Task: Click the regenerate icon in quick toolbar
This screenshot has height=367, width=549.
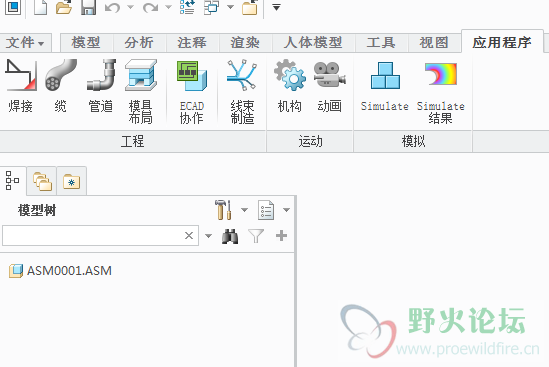Action: click(x=187, y=7)
